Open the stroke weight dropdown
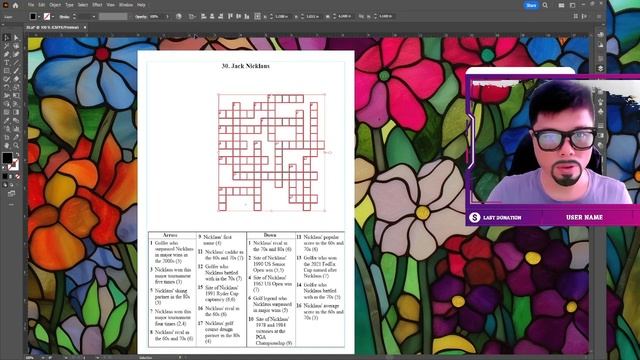The height and width of the screenshot is (360, 640). click(93, 16)
